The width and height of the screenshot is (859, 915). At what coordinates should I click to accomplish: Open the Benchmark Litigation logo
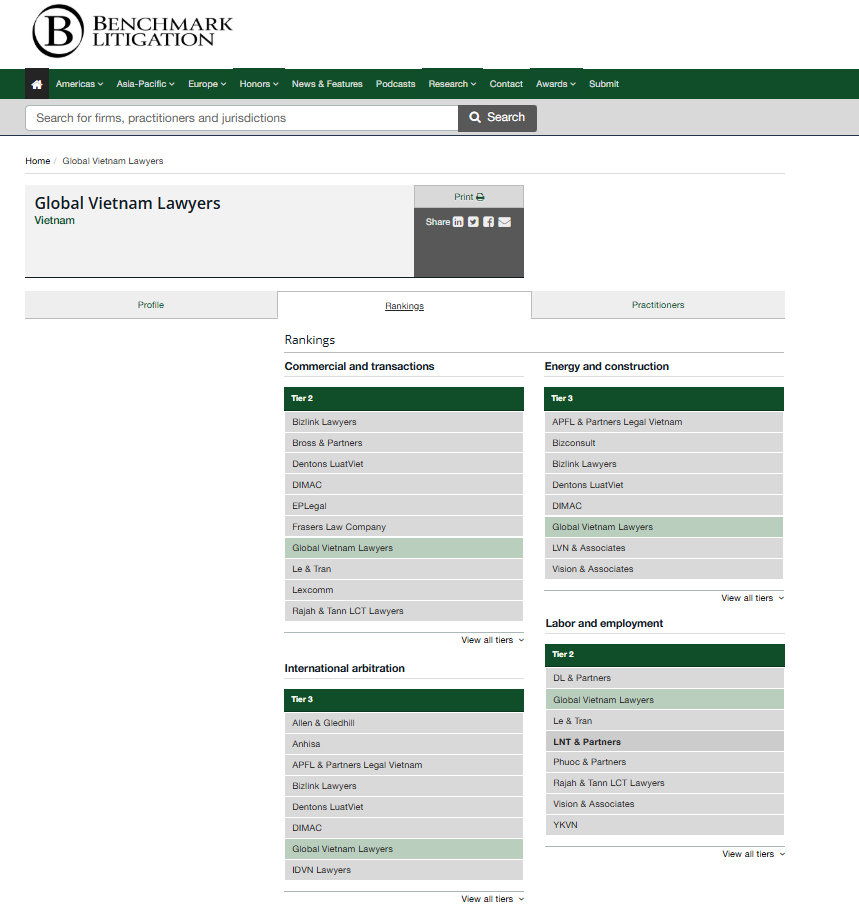click(x=132, y=31)
